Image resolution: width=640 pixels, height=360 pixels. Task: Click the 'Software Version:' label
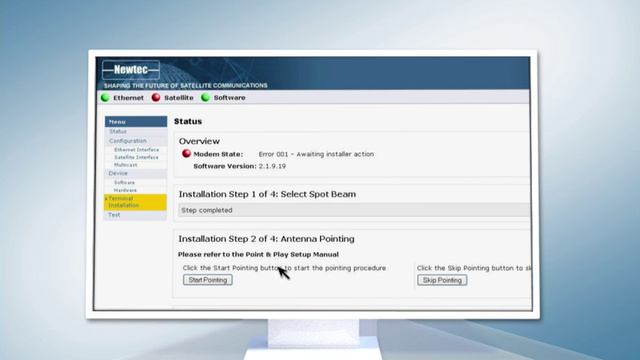[x=225, y=166]
